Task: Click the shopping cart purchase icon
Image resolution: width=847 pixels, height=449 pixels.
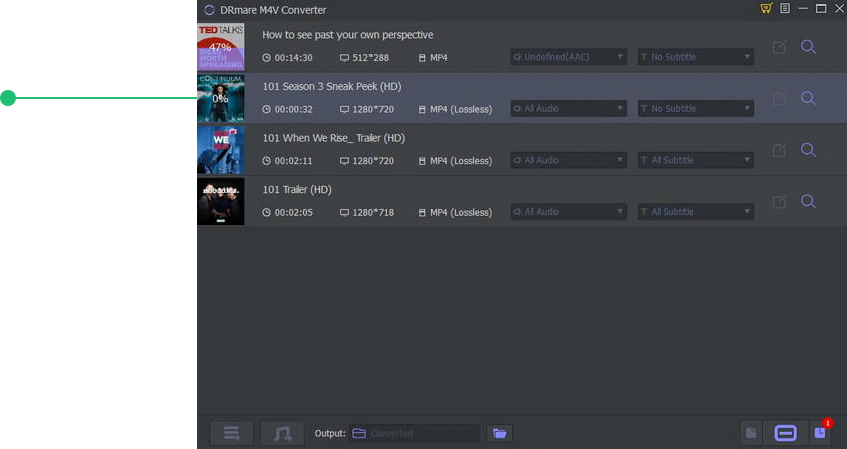Action: point(766,9)
